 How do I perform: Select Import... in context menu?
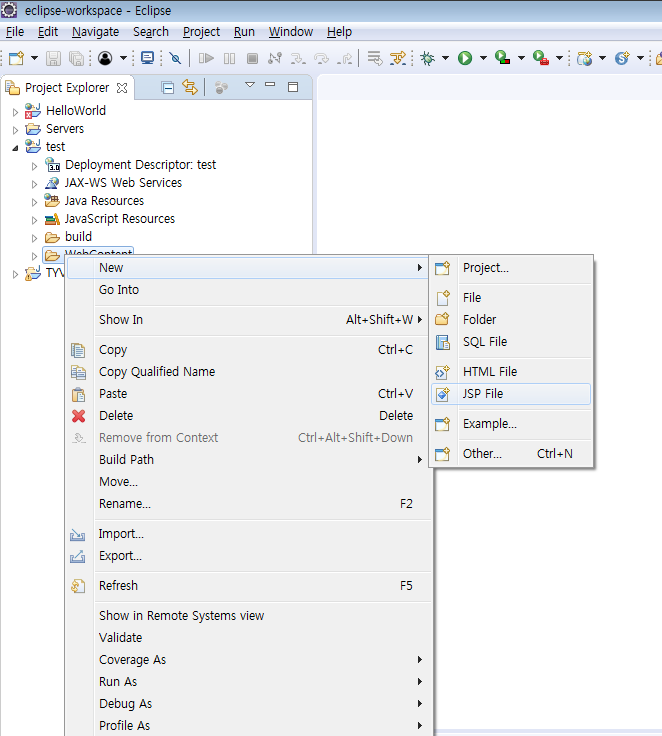(248, 534)
